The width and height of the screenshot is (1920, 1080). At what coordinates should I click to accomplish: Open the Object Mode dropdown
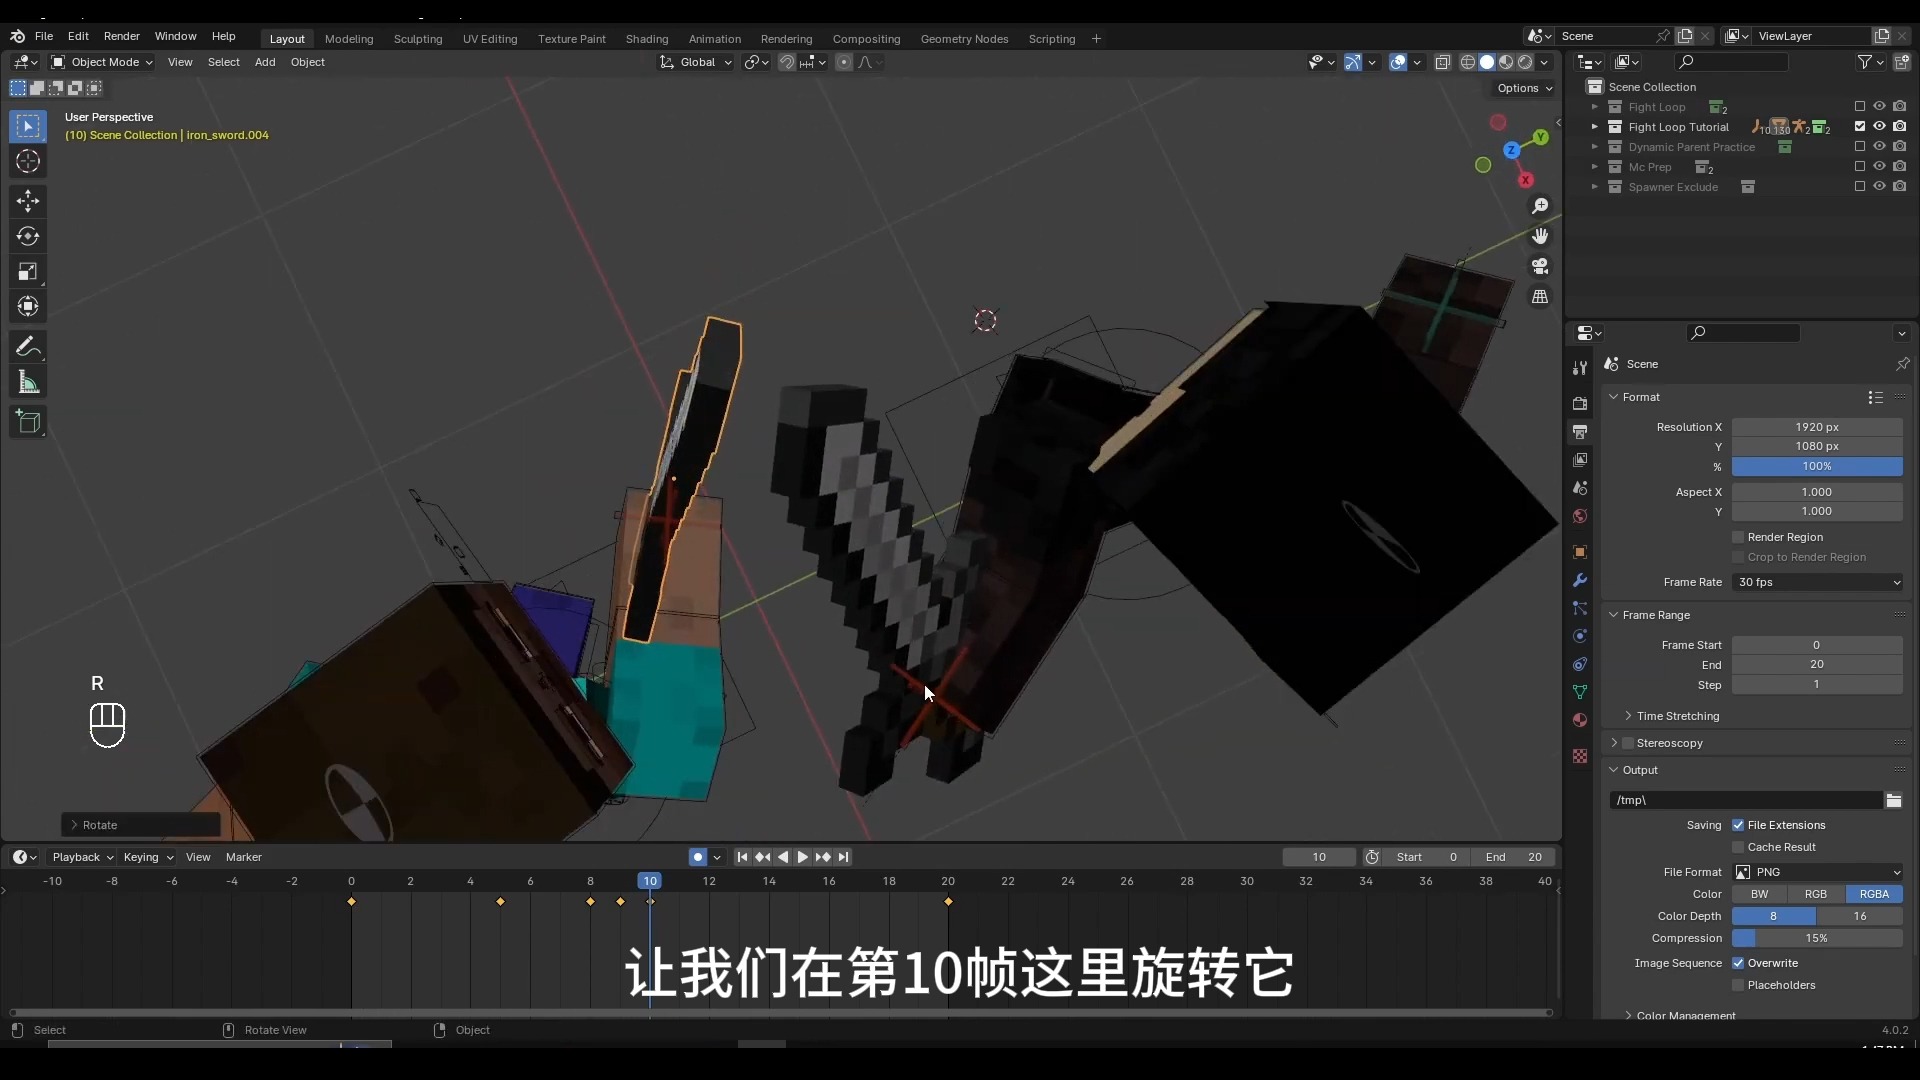pyautogui.click(x=103, y=62)
